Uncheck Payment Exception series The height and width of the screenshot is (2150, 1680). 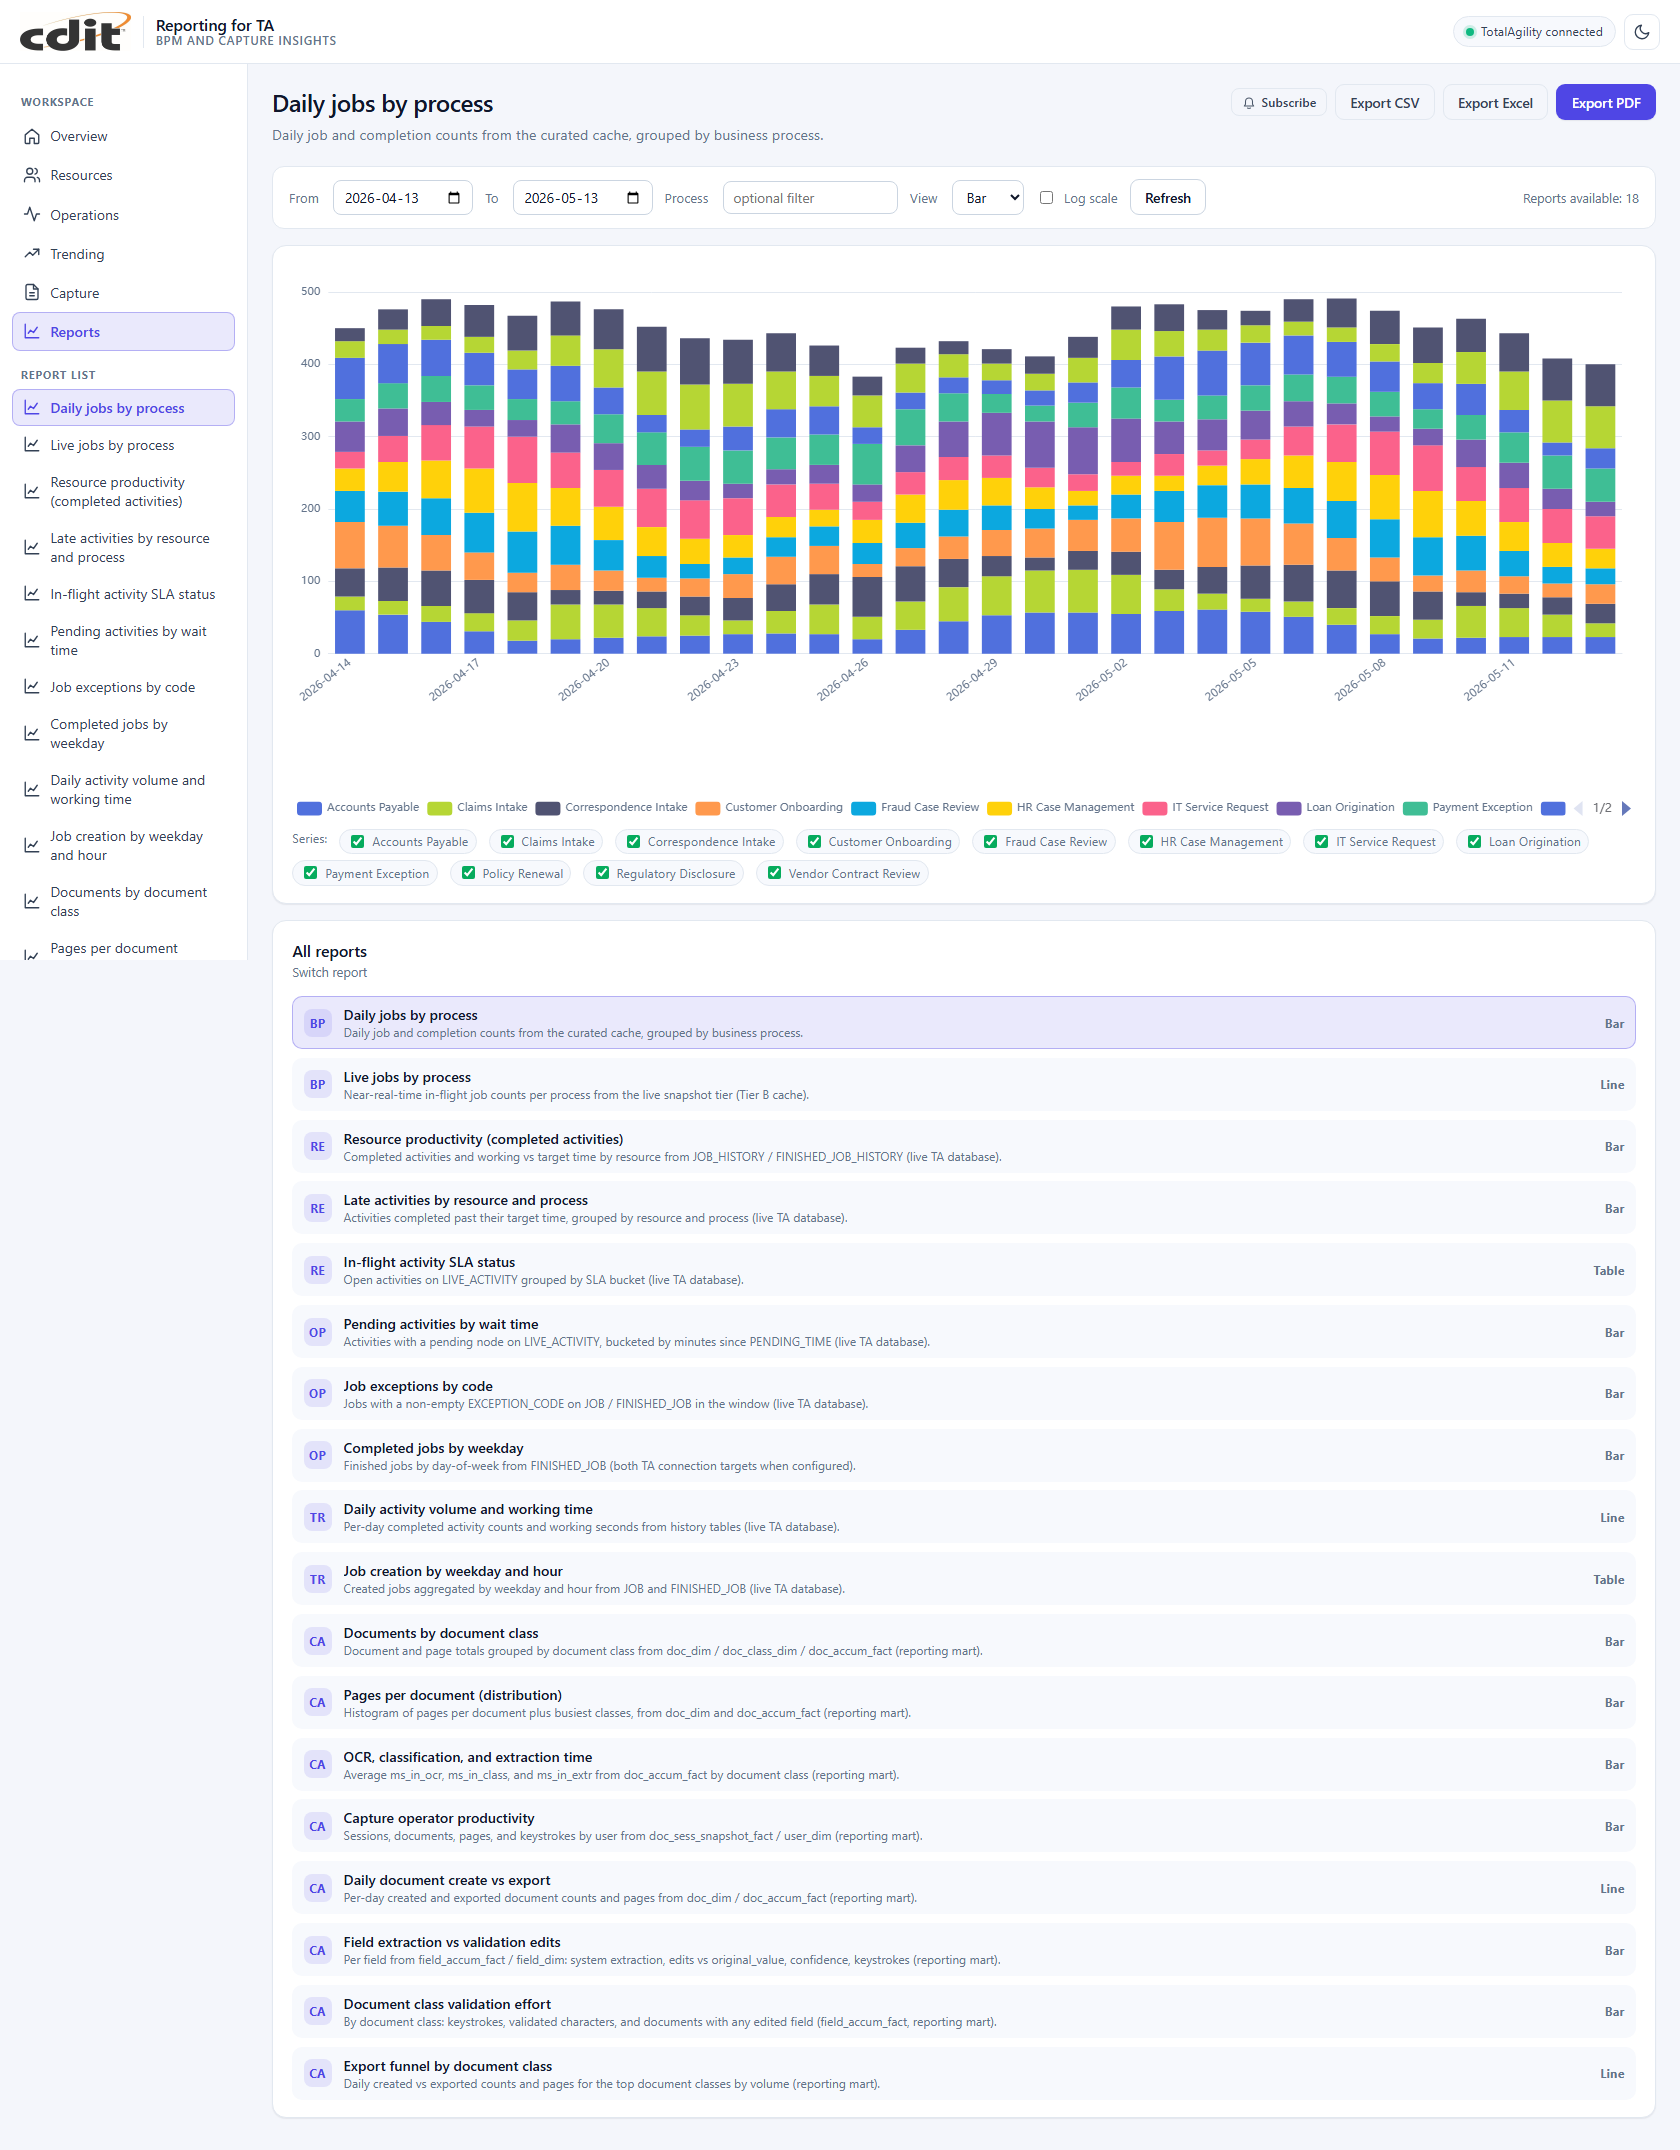[310, 874]
